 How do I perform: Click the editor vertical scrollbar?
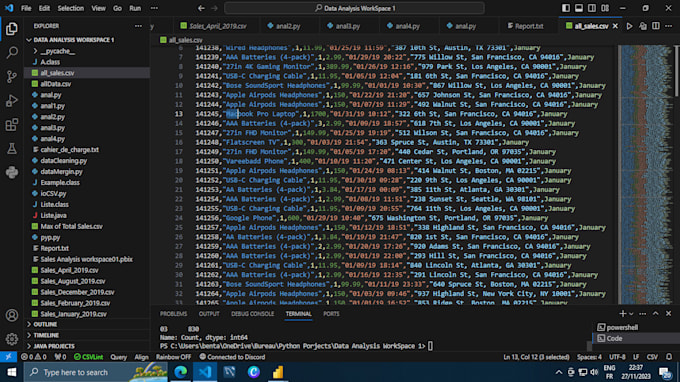(x=677, y=70)
